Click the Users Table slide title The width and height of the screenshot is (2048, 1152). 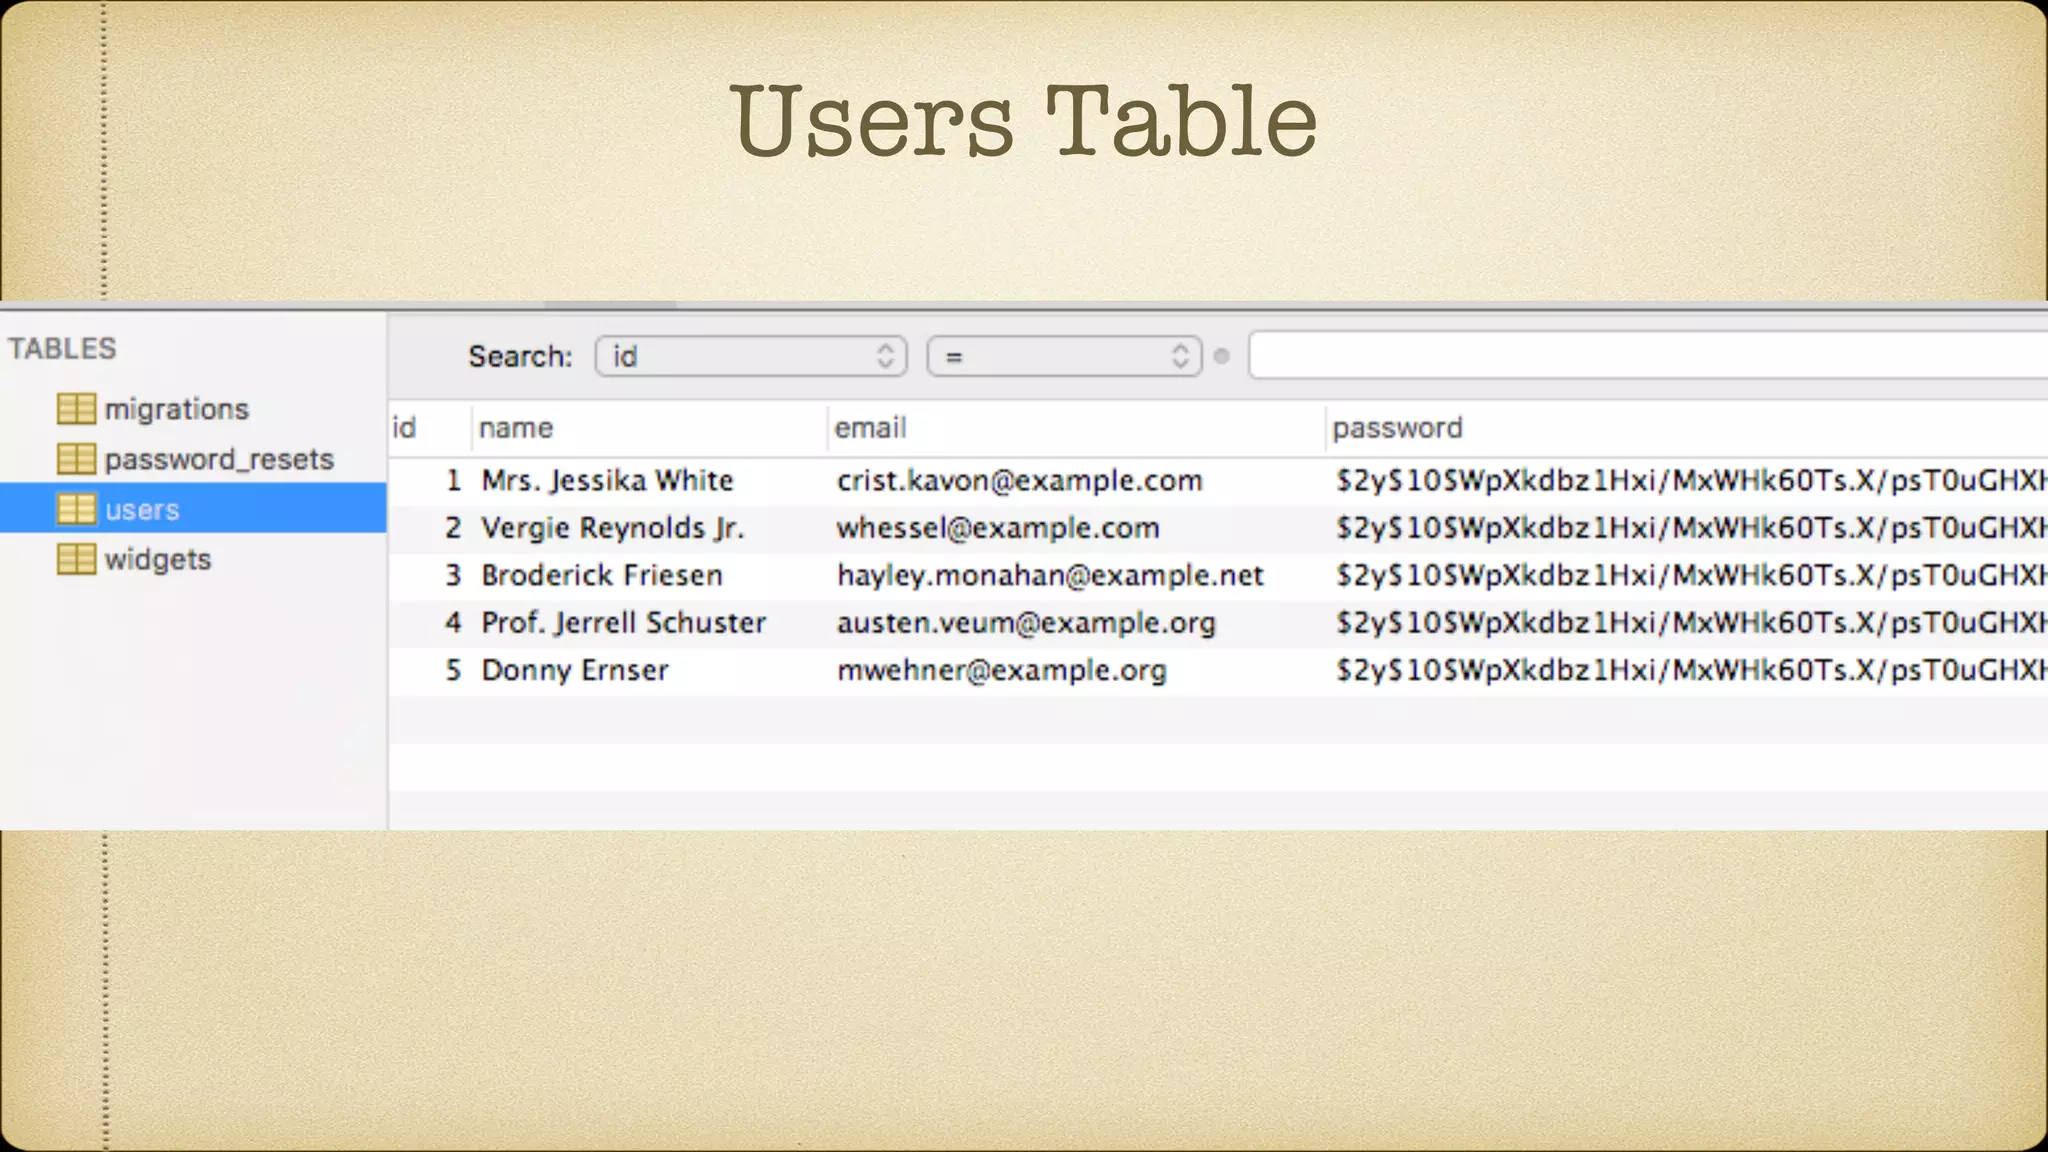[x=1024, y=122]
